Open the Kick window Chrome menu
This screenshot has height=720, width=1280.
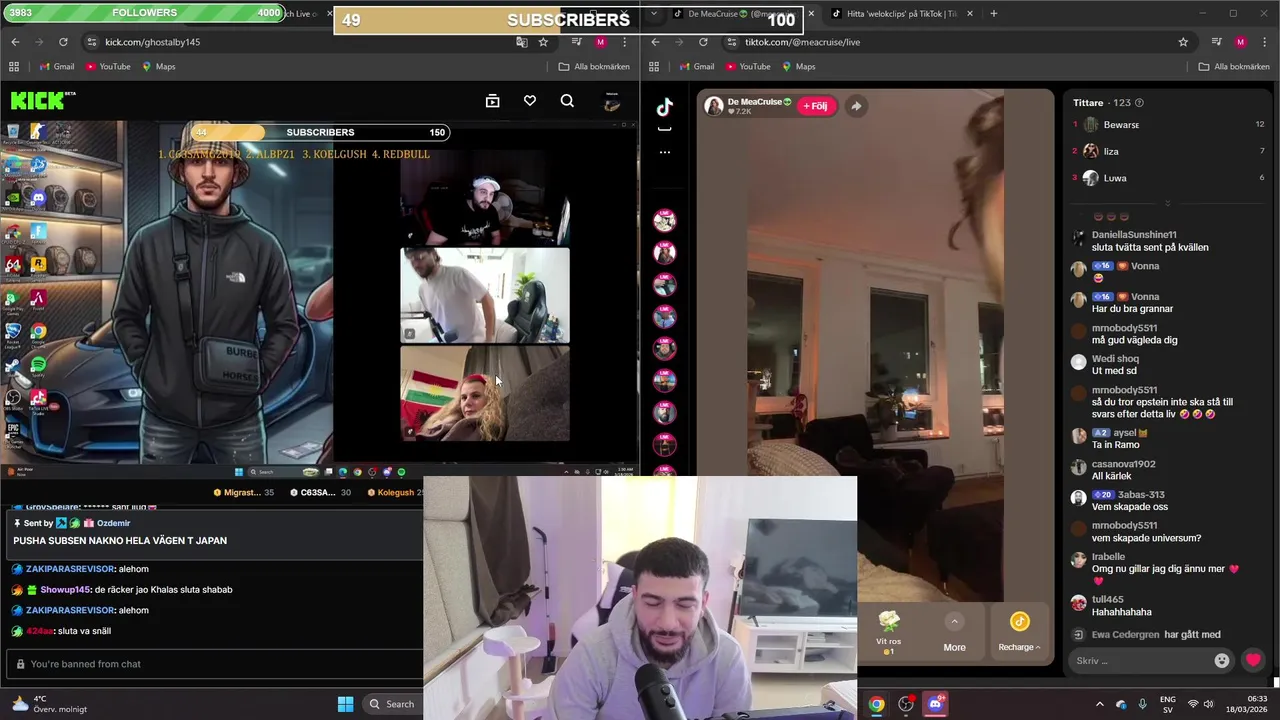click(x=625, y=42)
